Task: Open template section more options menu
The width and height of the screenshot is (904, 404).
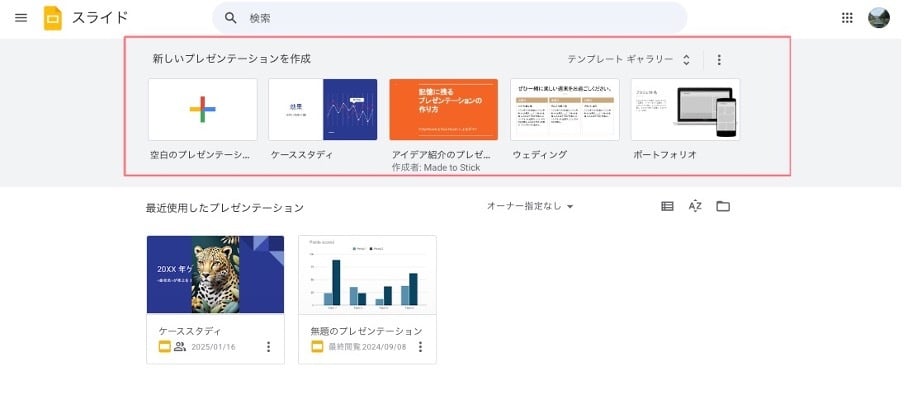Action: [x=719, y=60]
